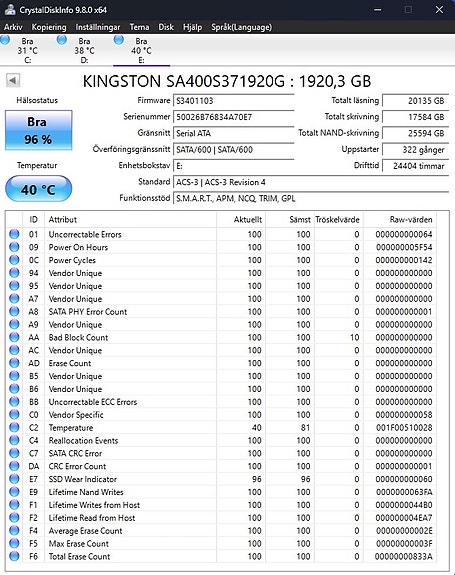The image size is (455, 575).
Task: Click the status orb for Temperature row C2
Action: [14, 427]
